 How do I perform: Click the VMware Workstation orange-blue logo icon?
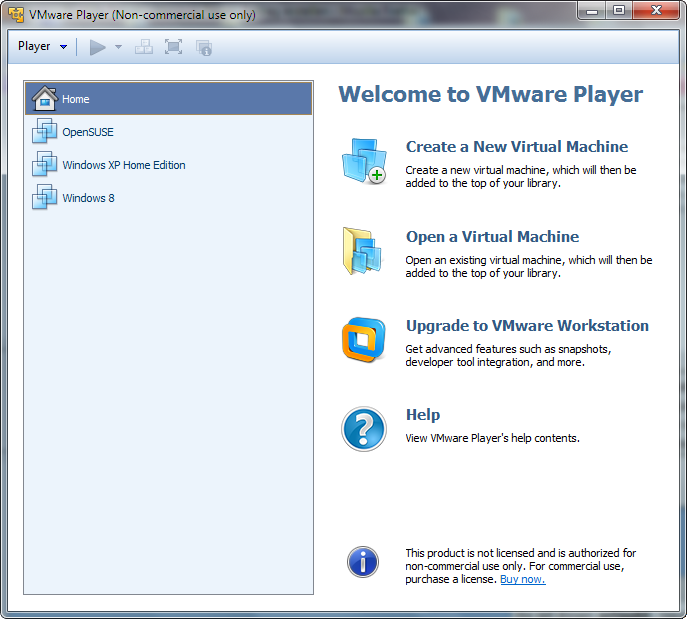(364, 340)
